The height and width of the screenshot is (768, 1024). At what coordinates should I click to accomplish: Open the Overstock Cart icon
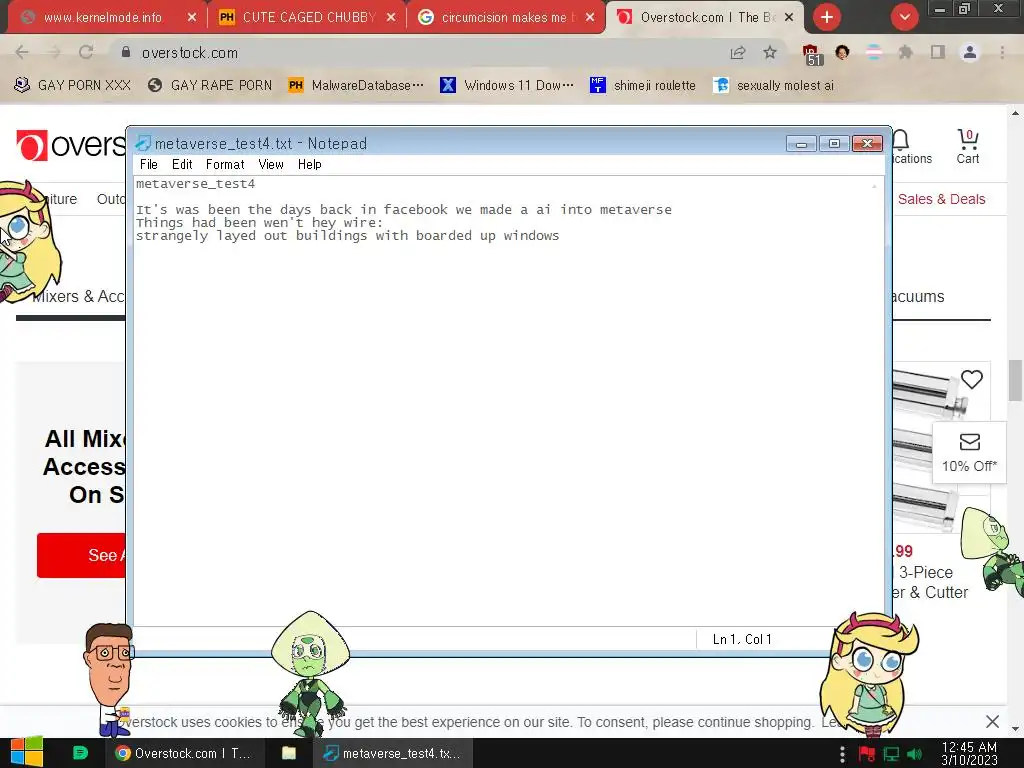968,146
